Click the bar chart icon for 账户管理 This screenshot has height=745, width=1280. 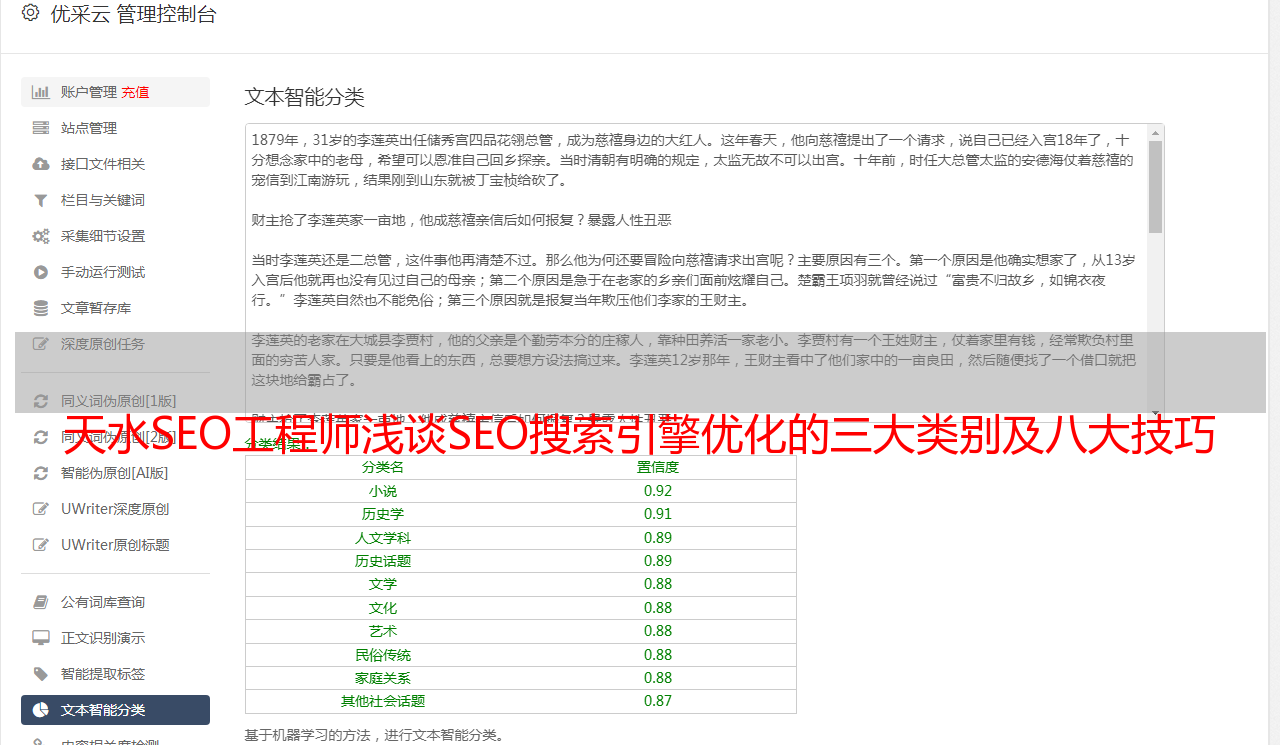[41, 92]
